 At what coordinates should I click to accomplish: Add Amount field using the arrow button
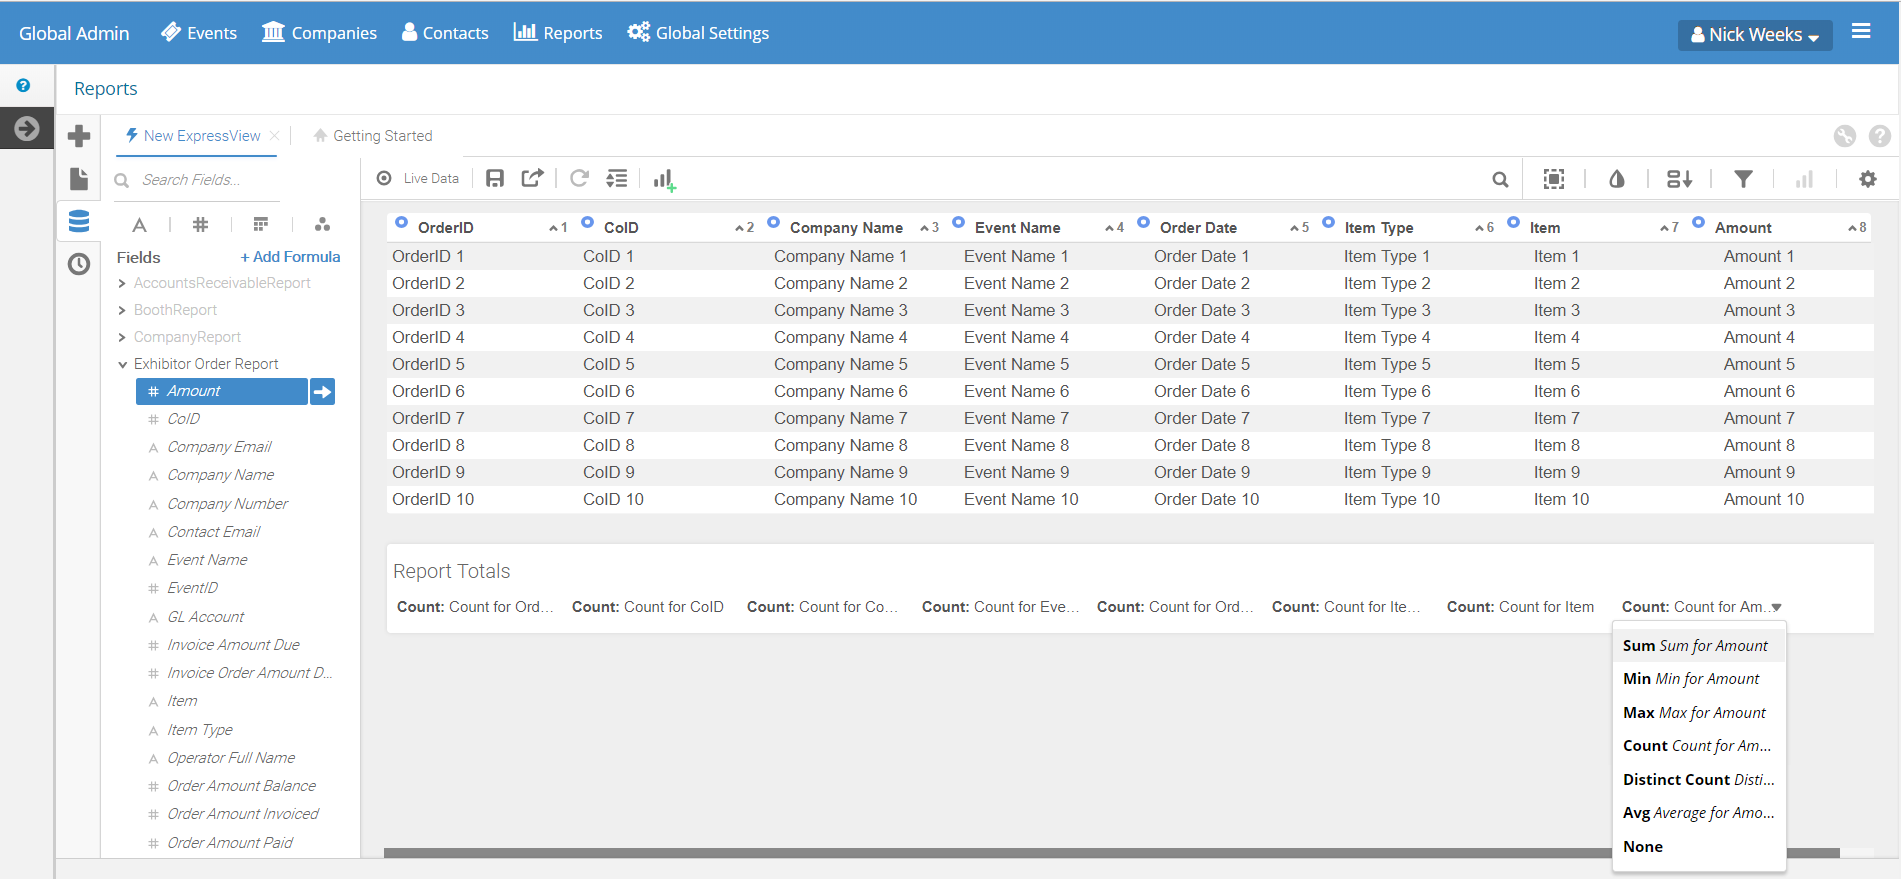322,392
